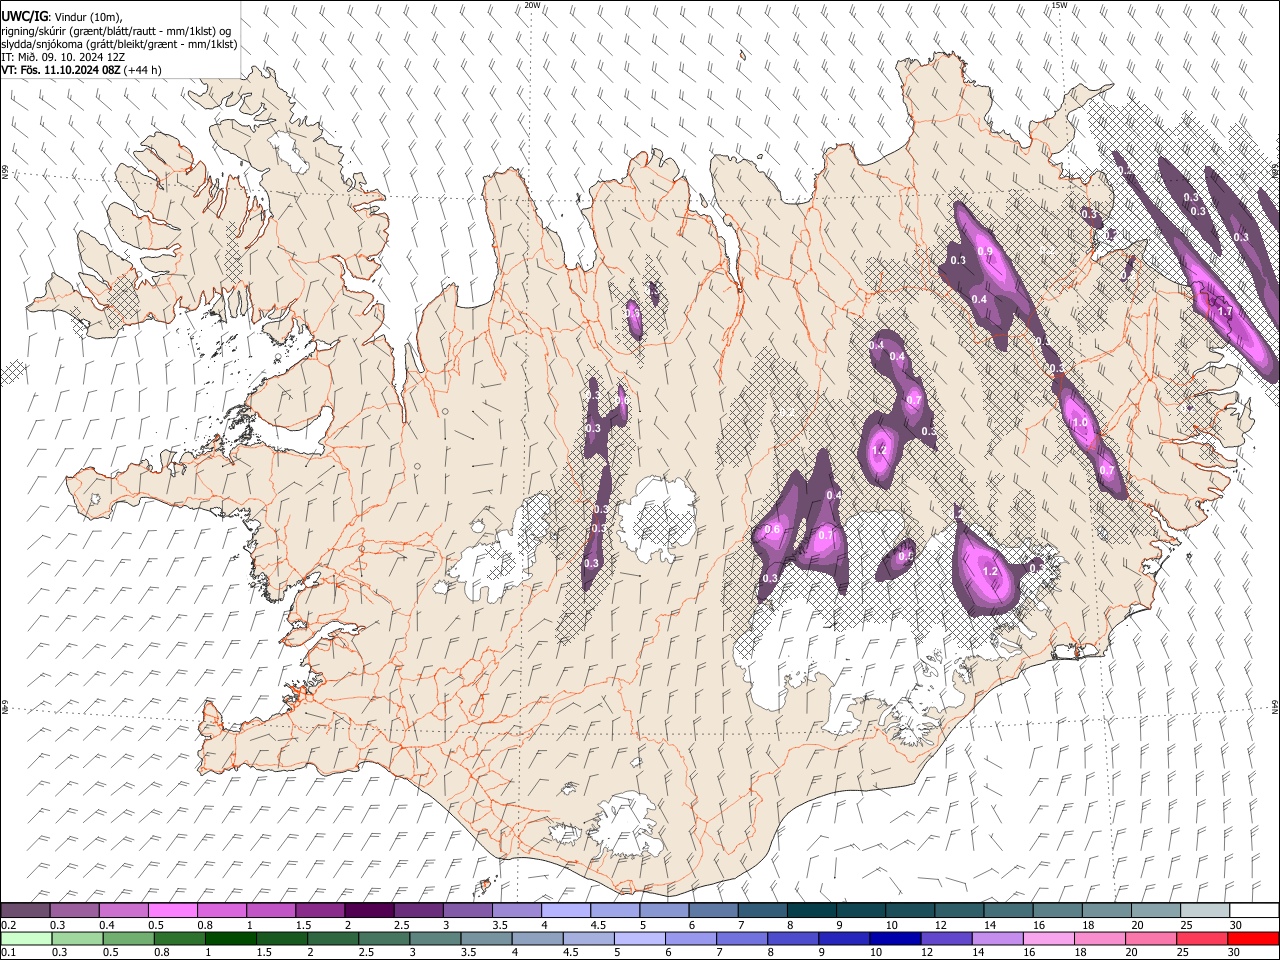The width and height of the screenshot is (1280, 960).
Task: Click the '15W' longitude label at top
Action: (1059, 5)
